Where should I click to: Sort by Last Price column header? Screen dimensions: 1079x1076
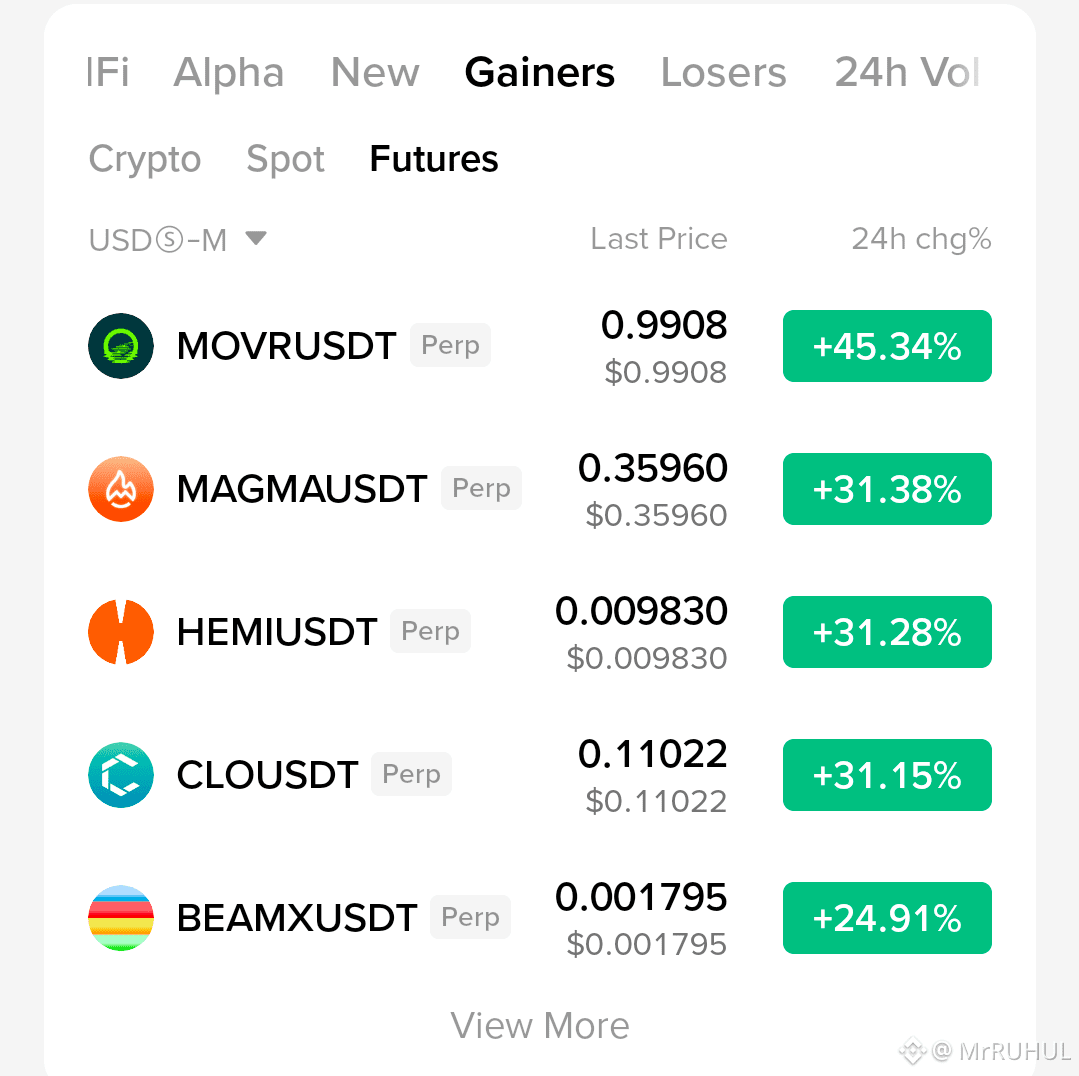click(659, 239)
